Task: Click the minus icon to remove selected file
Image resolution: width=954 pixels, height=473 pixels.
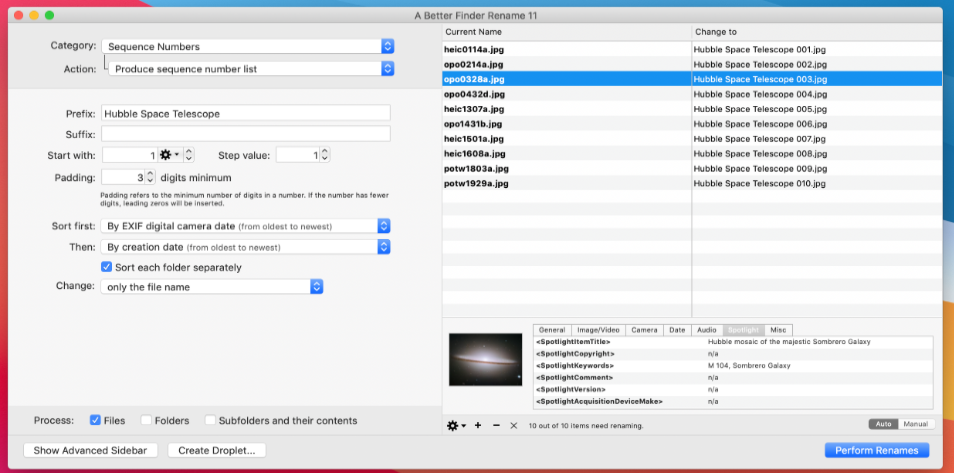Action: 496,425
